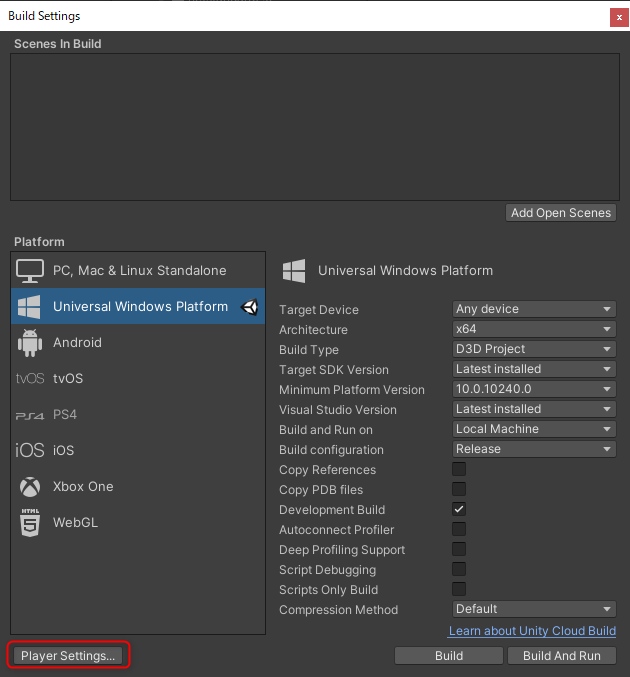Enable the Script Debugging checkbox
Screen dimensions: 630x677
click(459, 569)
